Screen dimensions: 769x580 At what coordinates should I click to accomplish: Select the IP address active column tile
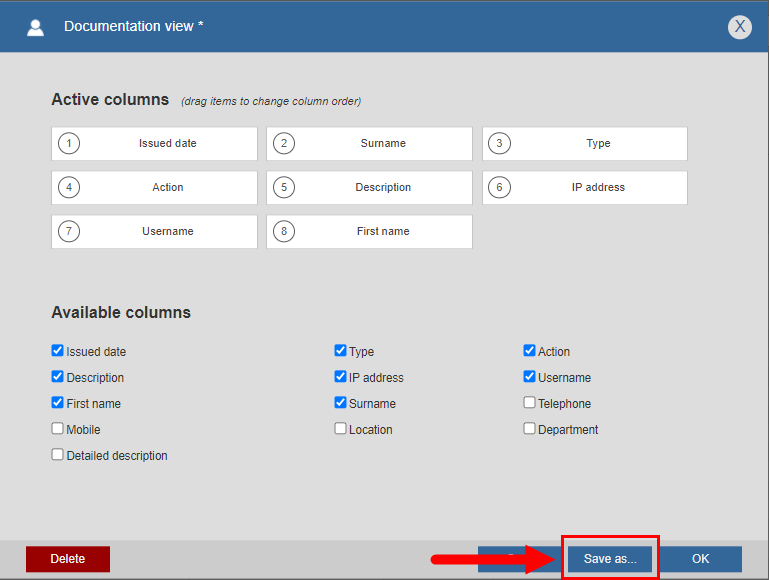click(x=585, y=187)
